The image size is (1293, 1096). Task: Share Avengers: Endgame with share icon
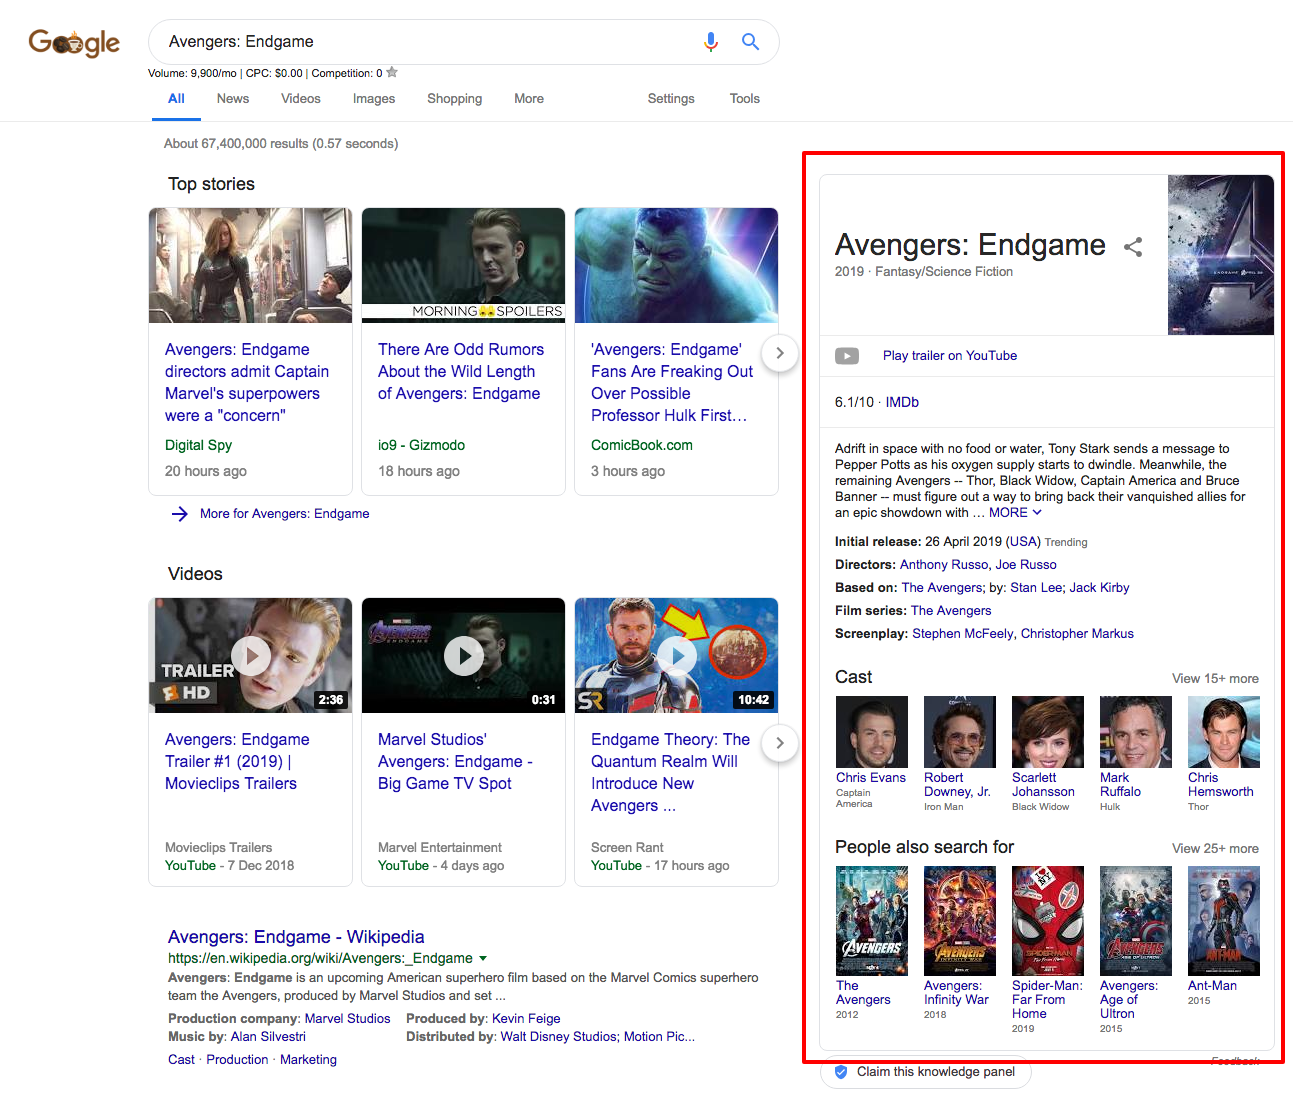click(1133, 247)
